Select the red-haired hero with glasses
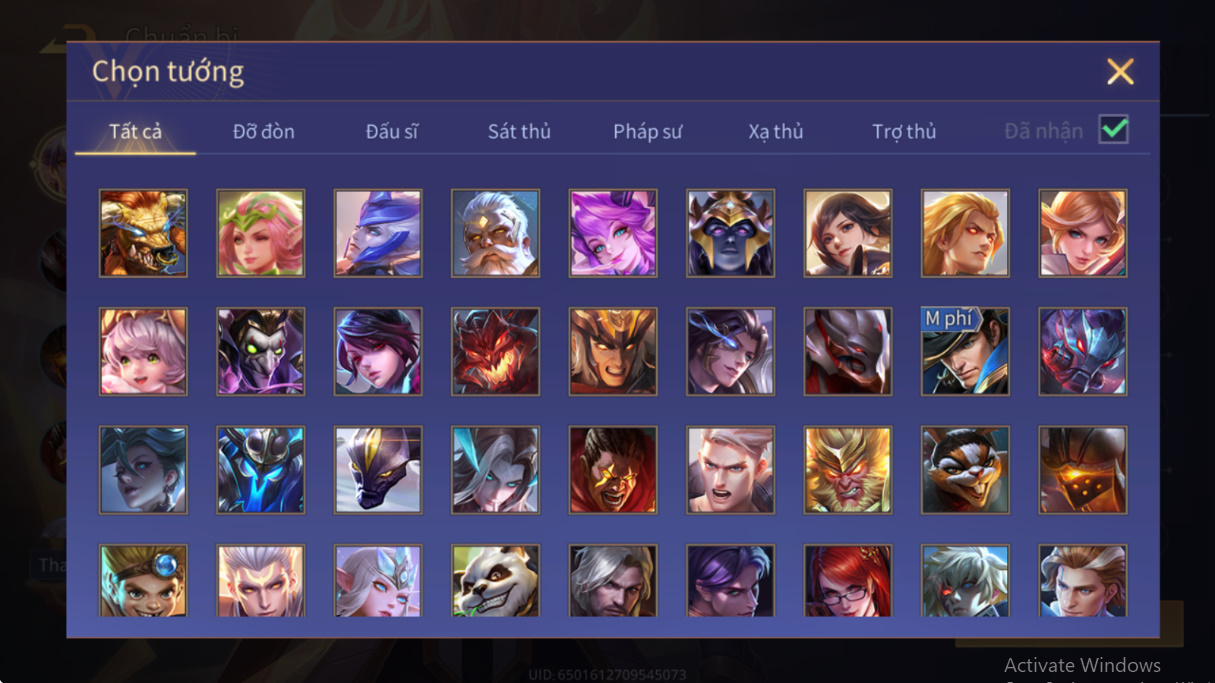1215x683 pixels. (x=848, y=581)
